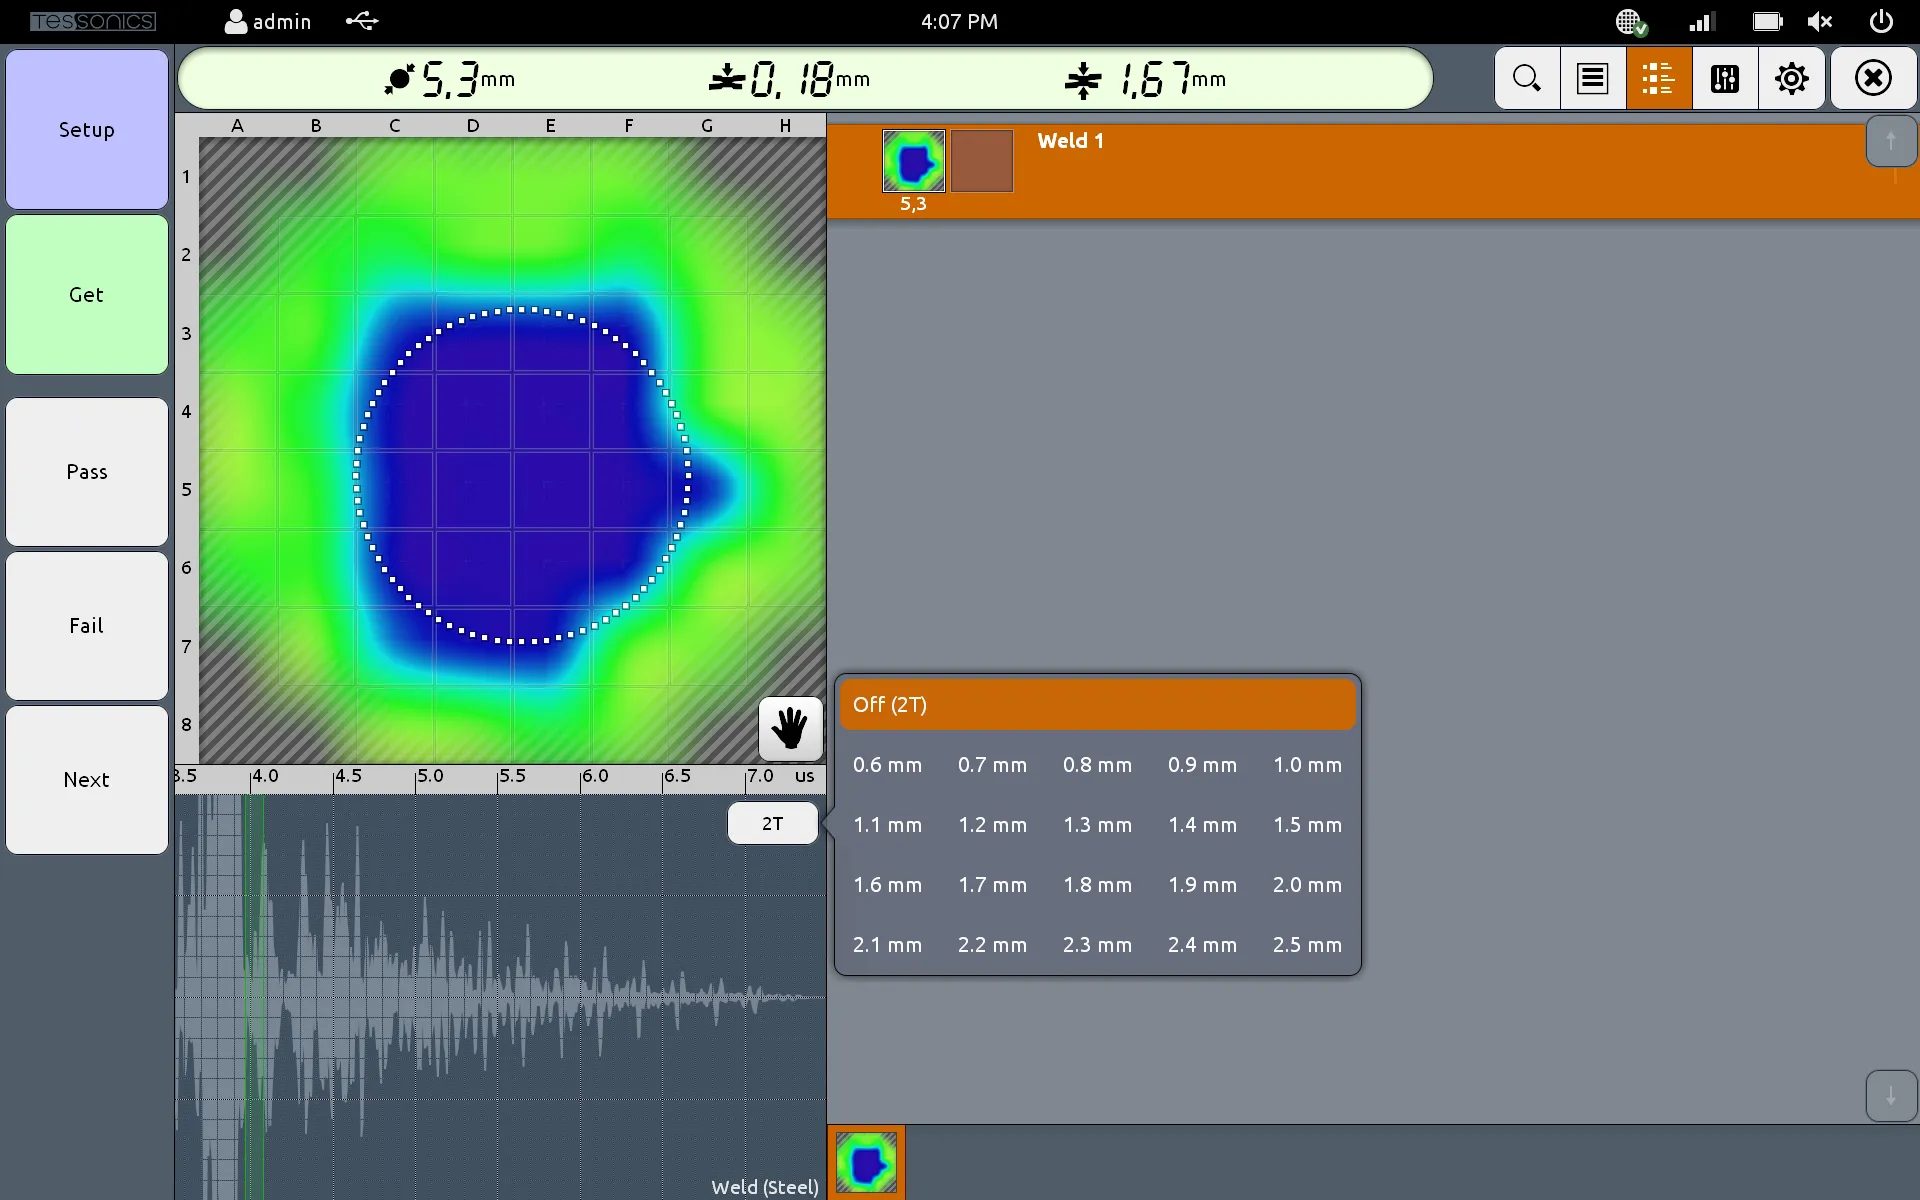Open the report list view
1920x1200 pixels.
[1592, 78]
